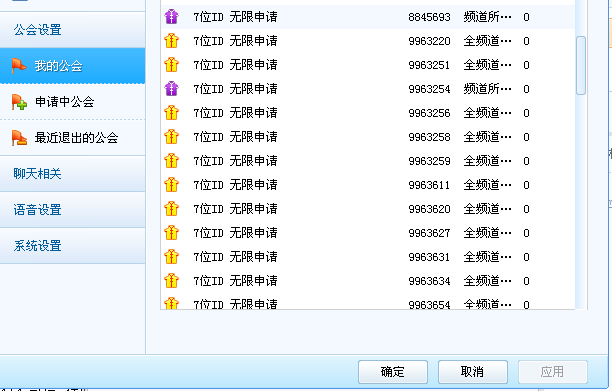Click purple shirt icon for channel 9963254
This screenshot has height=391, width=612.
(171, 89)
